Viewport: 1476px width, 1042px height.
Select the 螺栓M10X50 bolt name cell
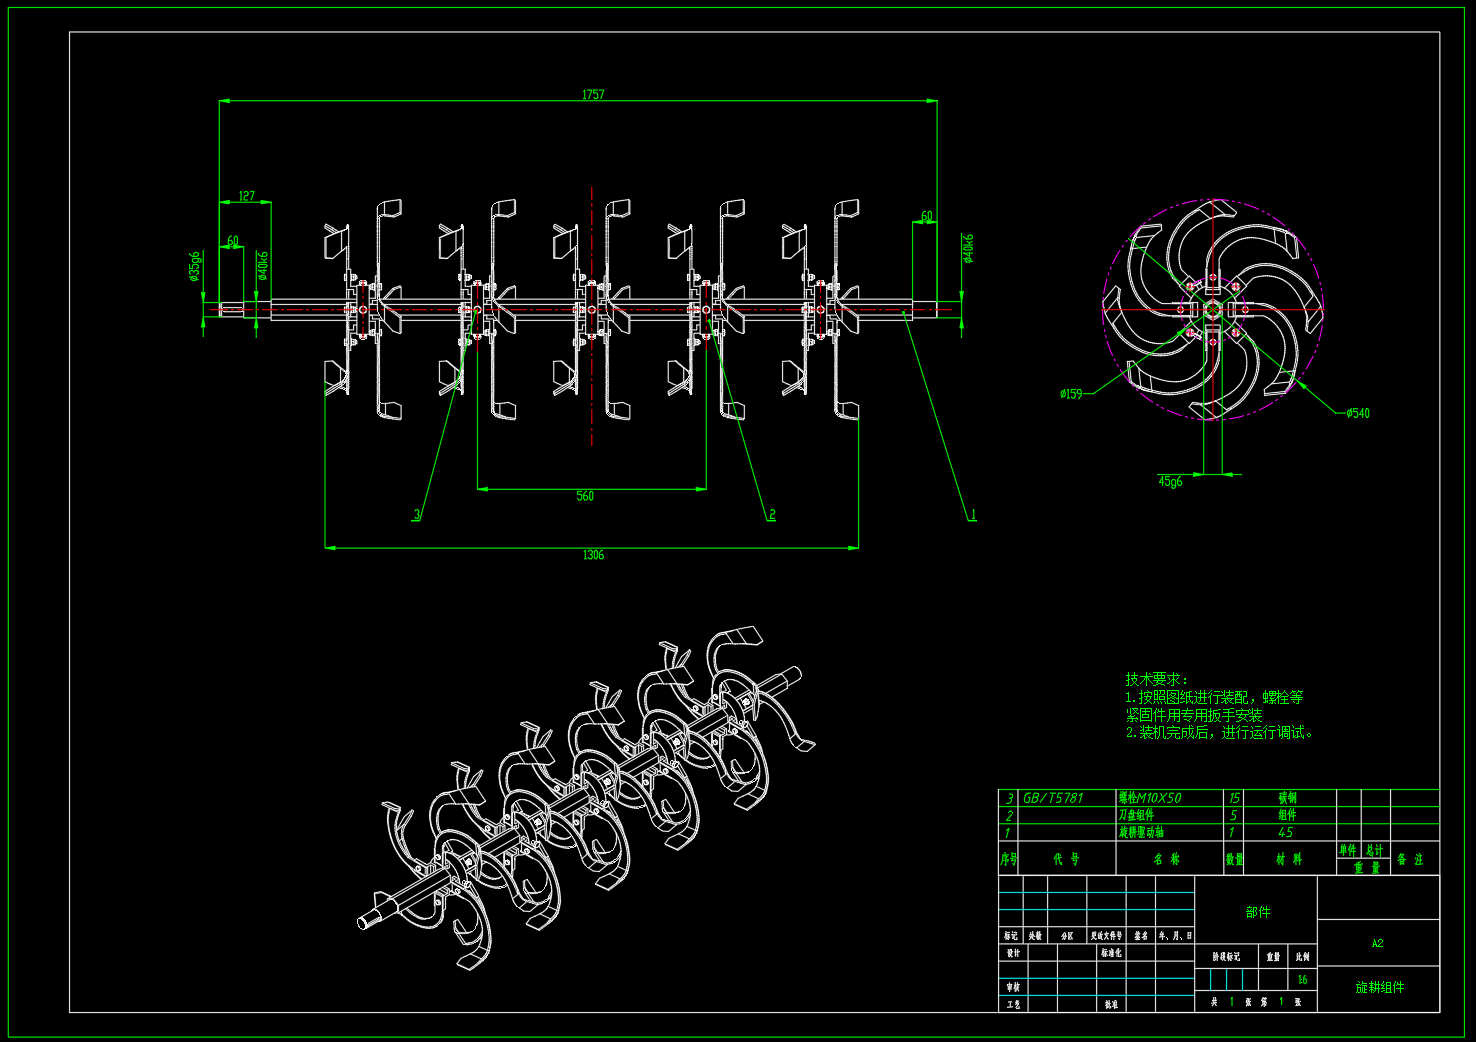pyautogui.click(x=1150, y=798)
